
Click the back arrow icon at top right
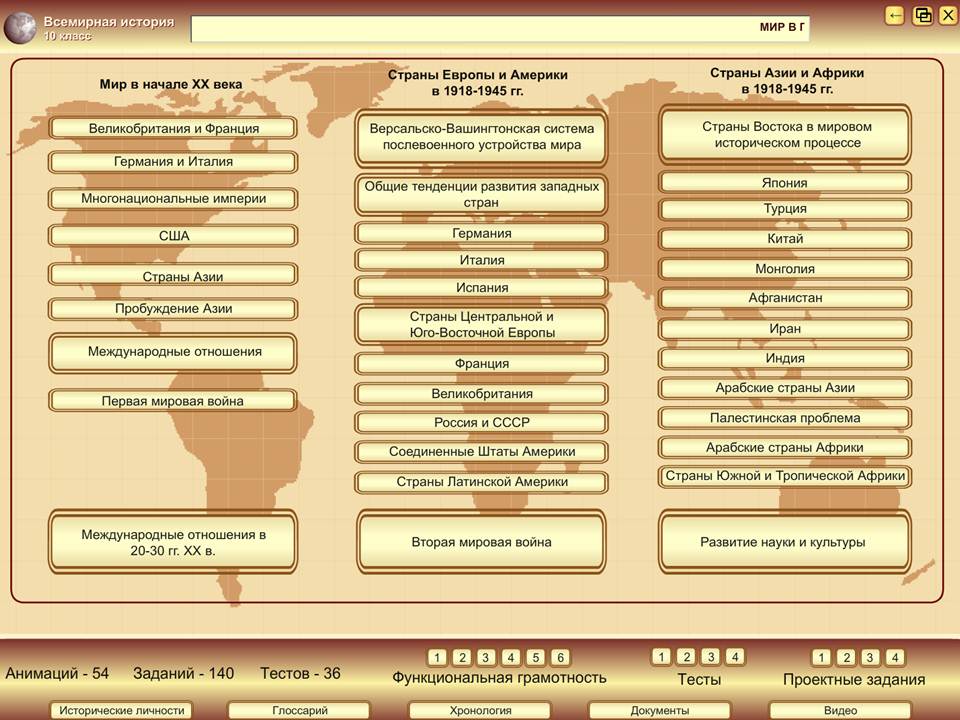click(894, 15)
